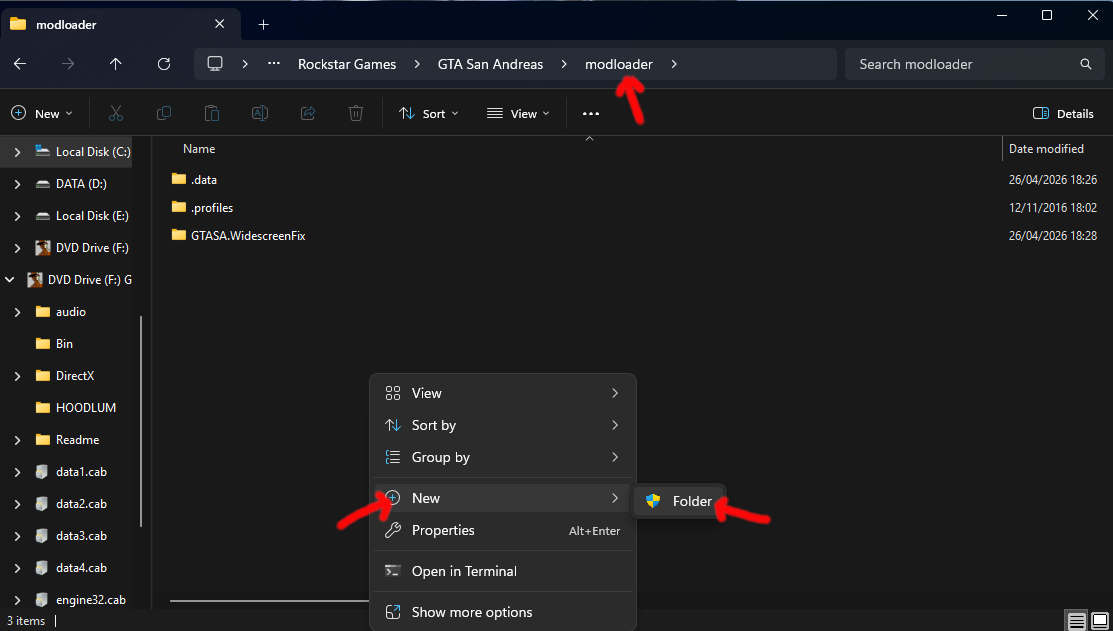Go up one folder level
Screen dimensions: 1113x631
pos(116,64)
